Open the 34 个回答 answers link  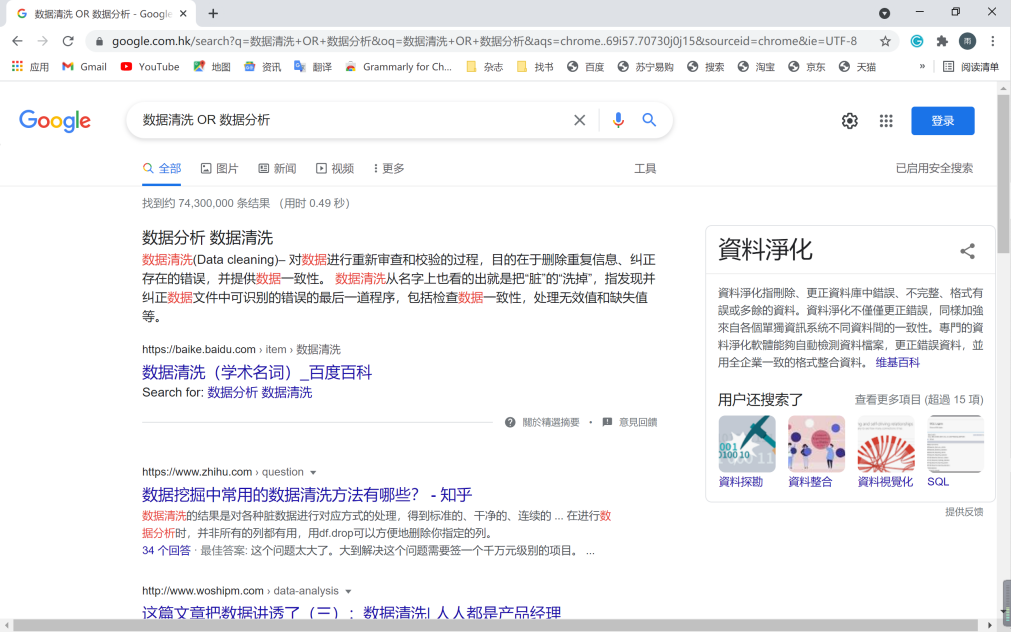(x=166, y=551)
